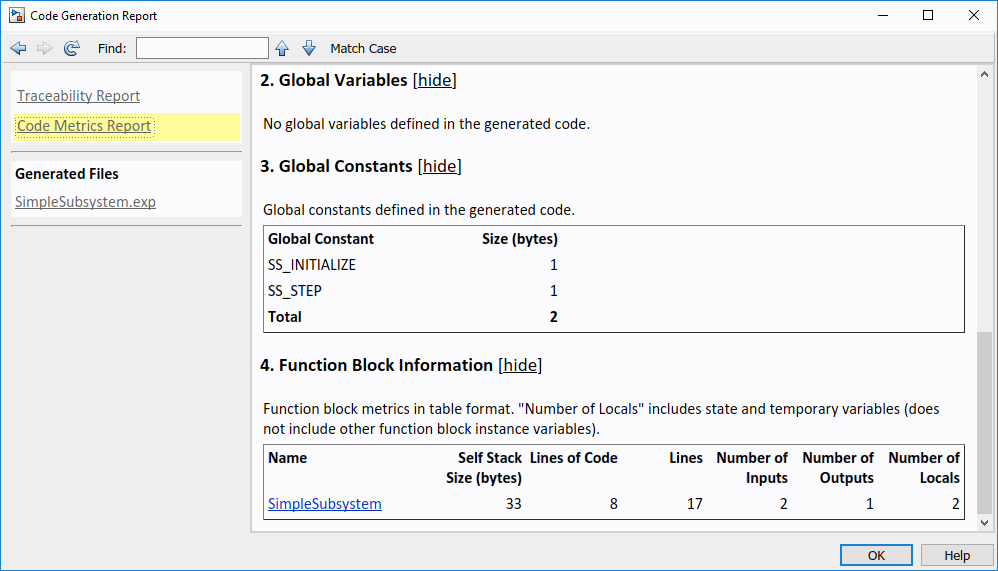
Task: Select the Code Metrics Report
Action: [84, 126]
